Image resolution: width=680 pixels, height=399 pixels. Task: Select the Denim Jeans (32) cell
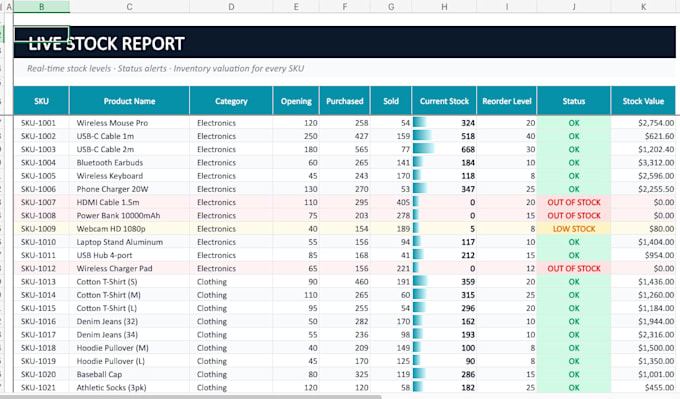[129, 321]
